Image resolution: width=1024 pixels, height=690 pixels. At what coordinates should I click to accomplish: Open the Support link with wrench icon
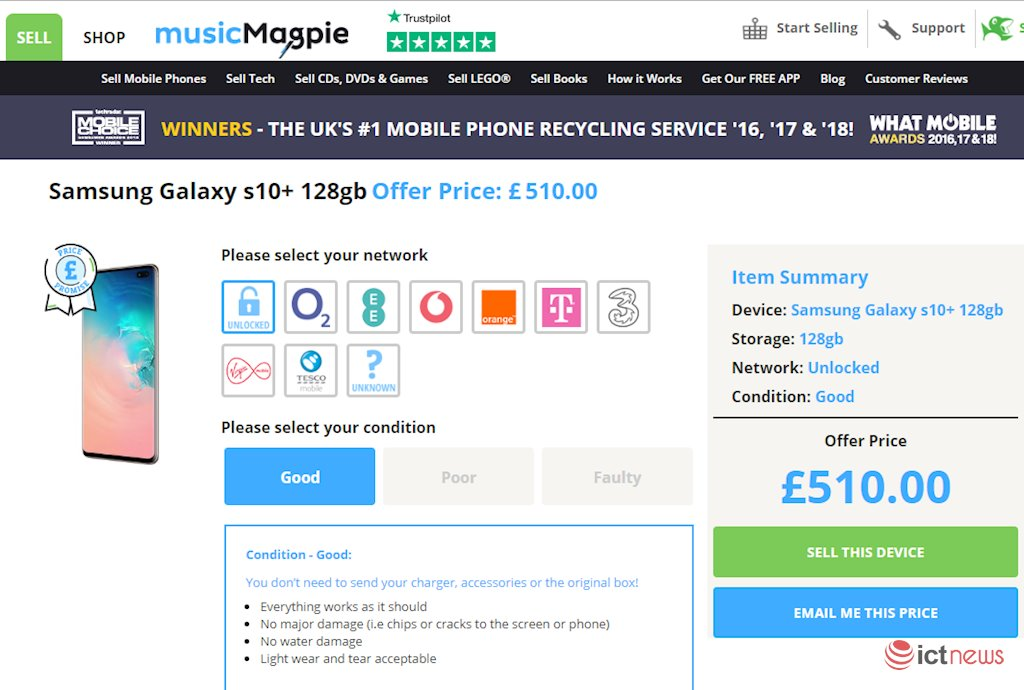tap(922, 28)
